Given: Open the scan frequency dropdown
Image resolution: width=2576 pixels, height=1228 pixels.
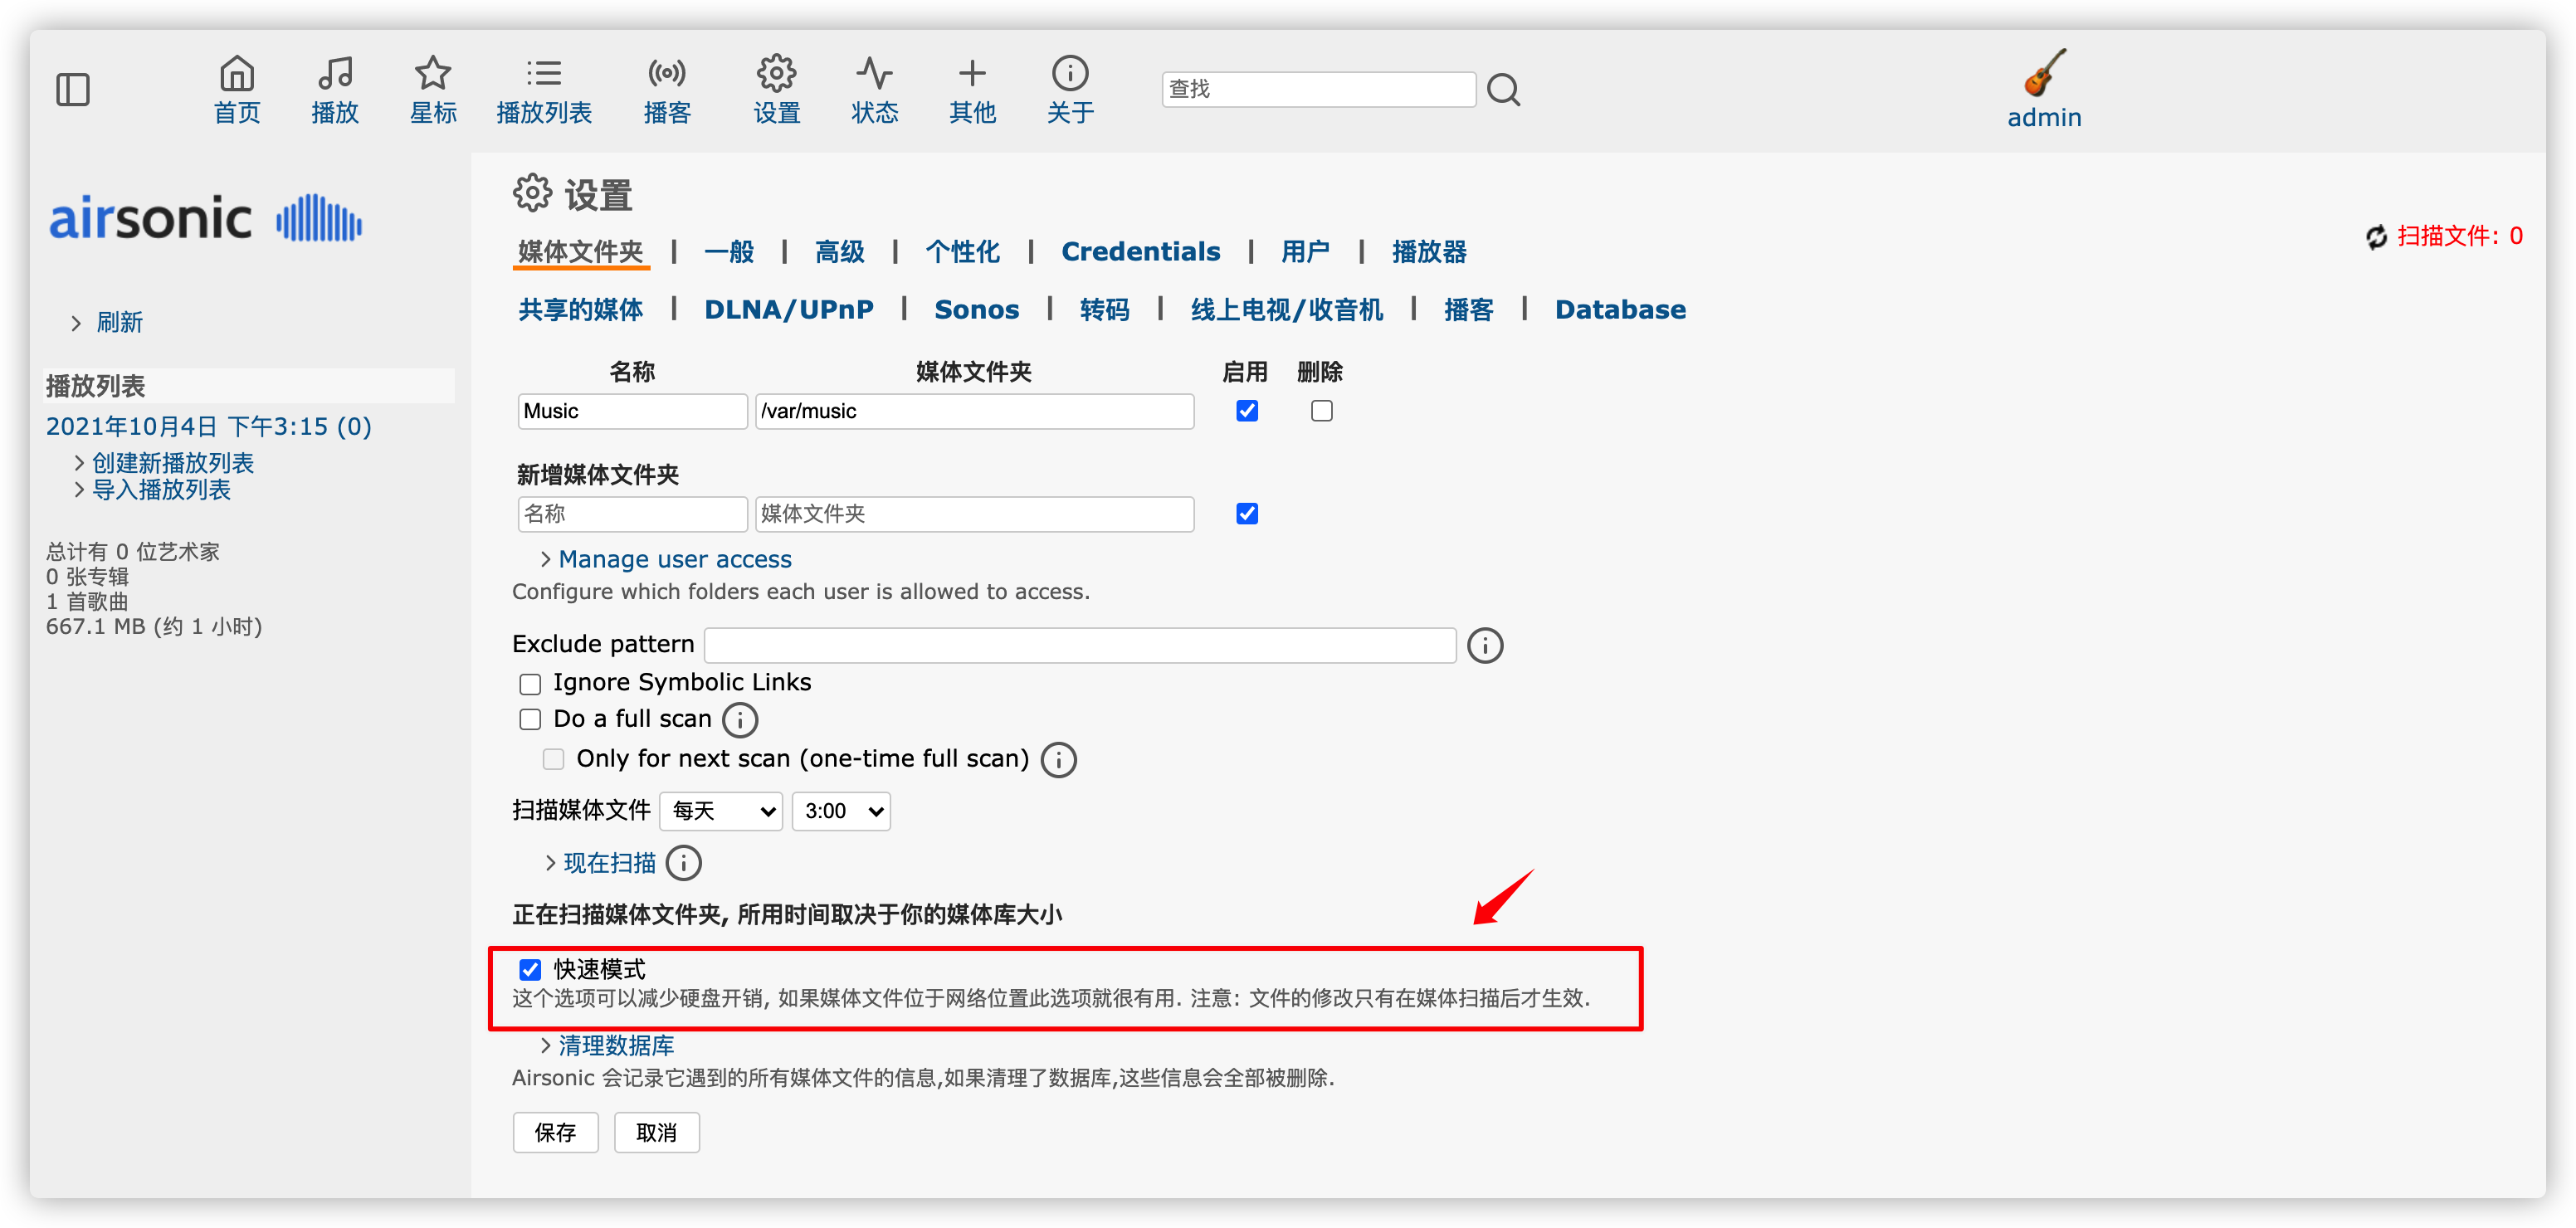Looking at the screenshot, I should (x=721, y=811).
